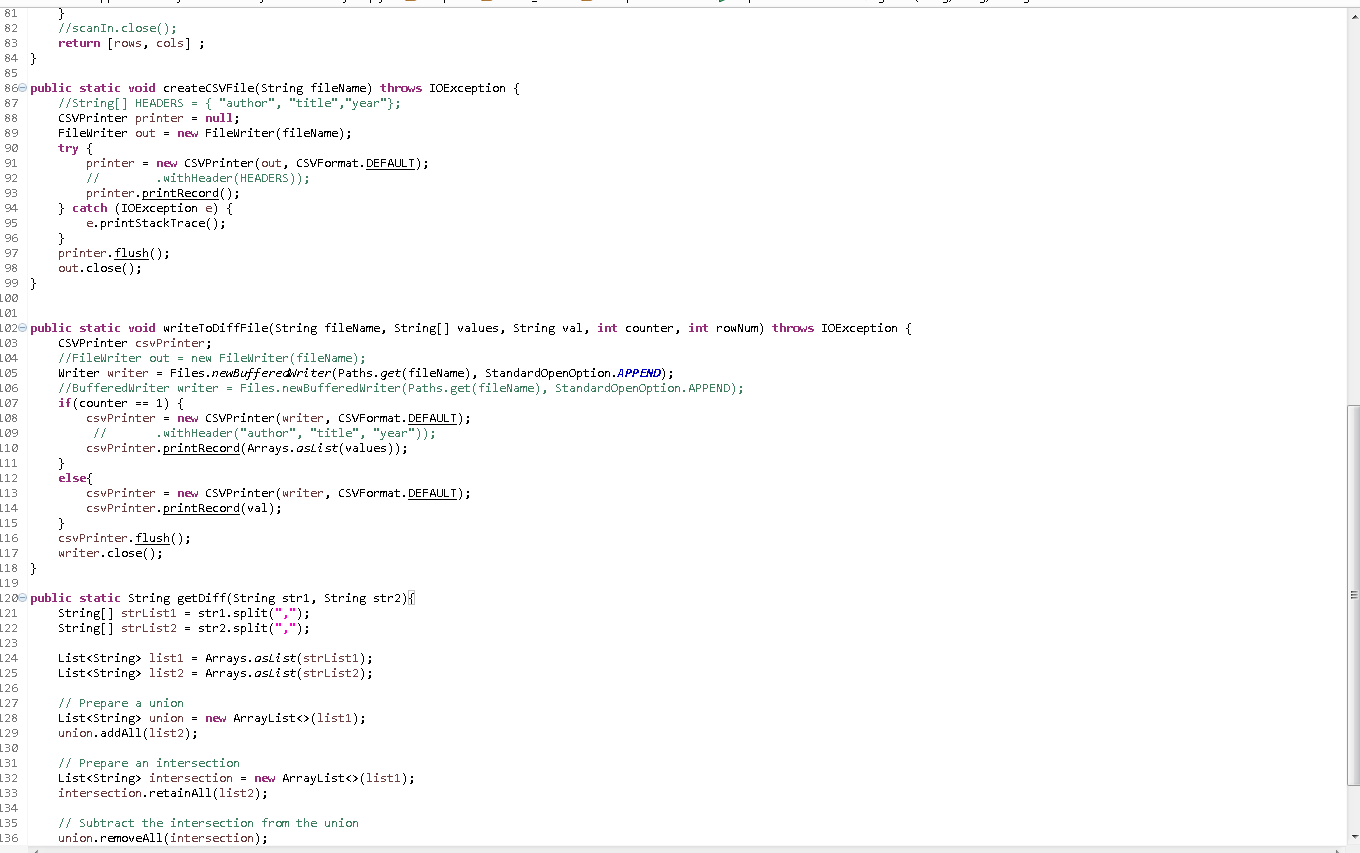
Task: Click the "//String[] HEADERS" comment line
Action: tap(229, 103)
